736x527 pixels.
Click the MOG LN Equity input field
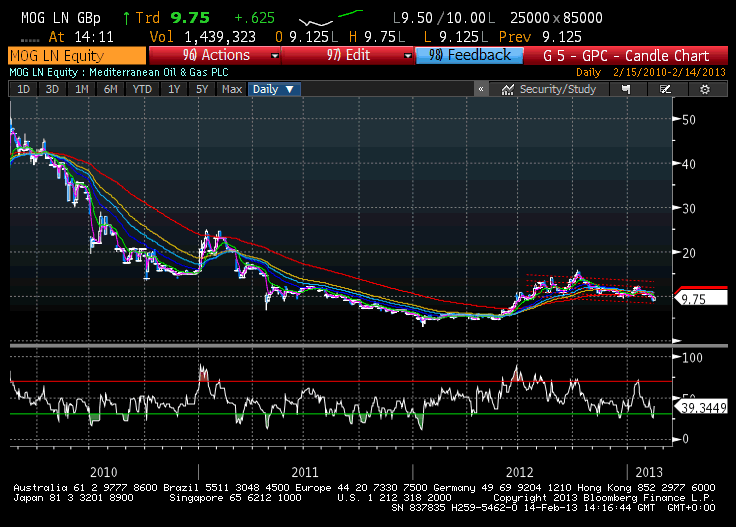point(77,56)
